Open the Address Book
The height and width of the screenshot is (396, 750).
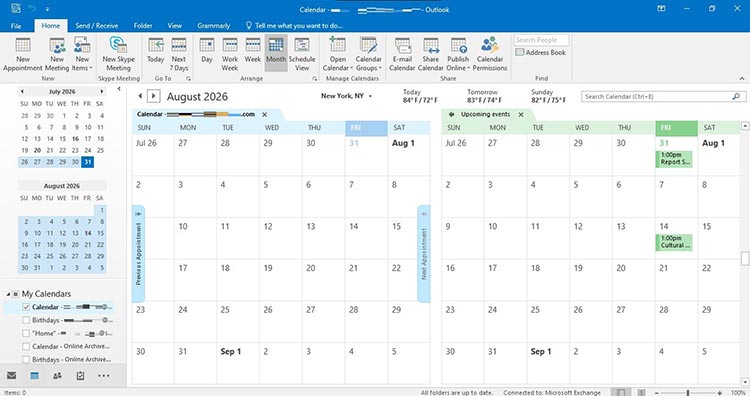coord(541,53)
